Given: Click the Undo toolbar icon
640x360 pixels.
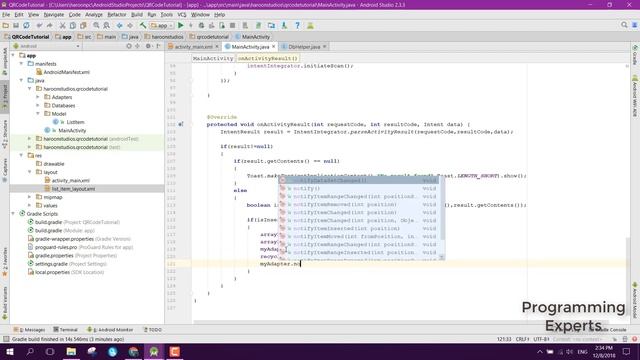Looking at the screenshot, I should [x=39, y=25].
